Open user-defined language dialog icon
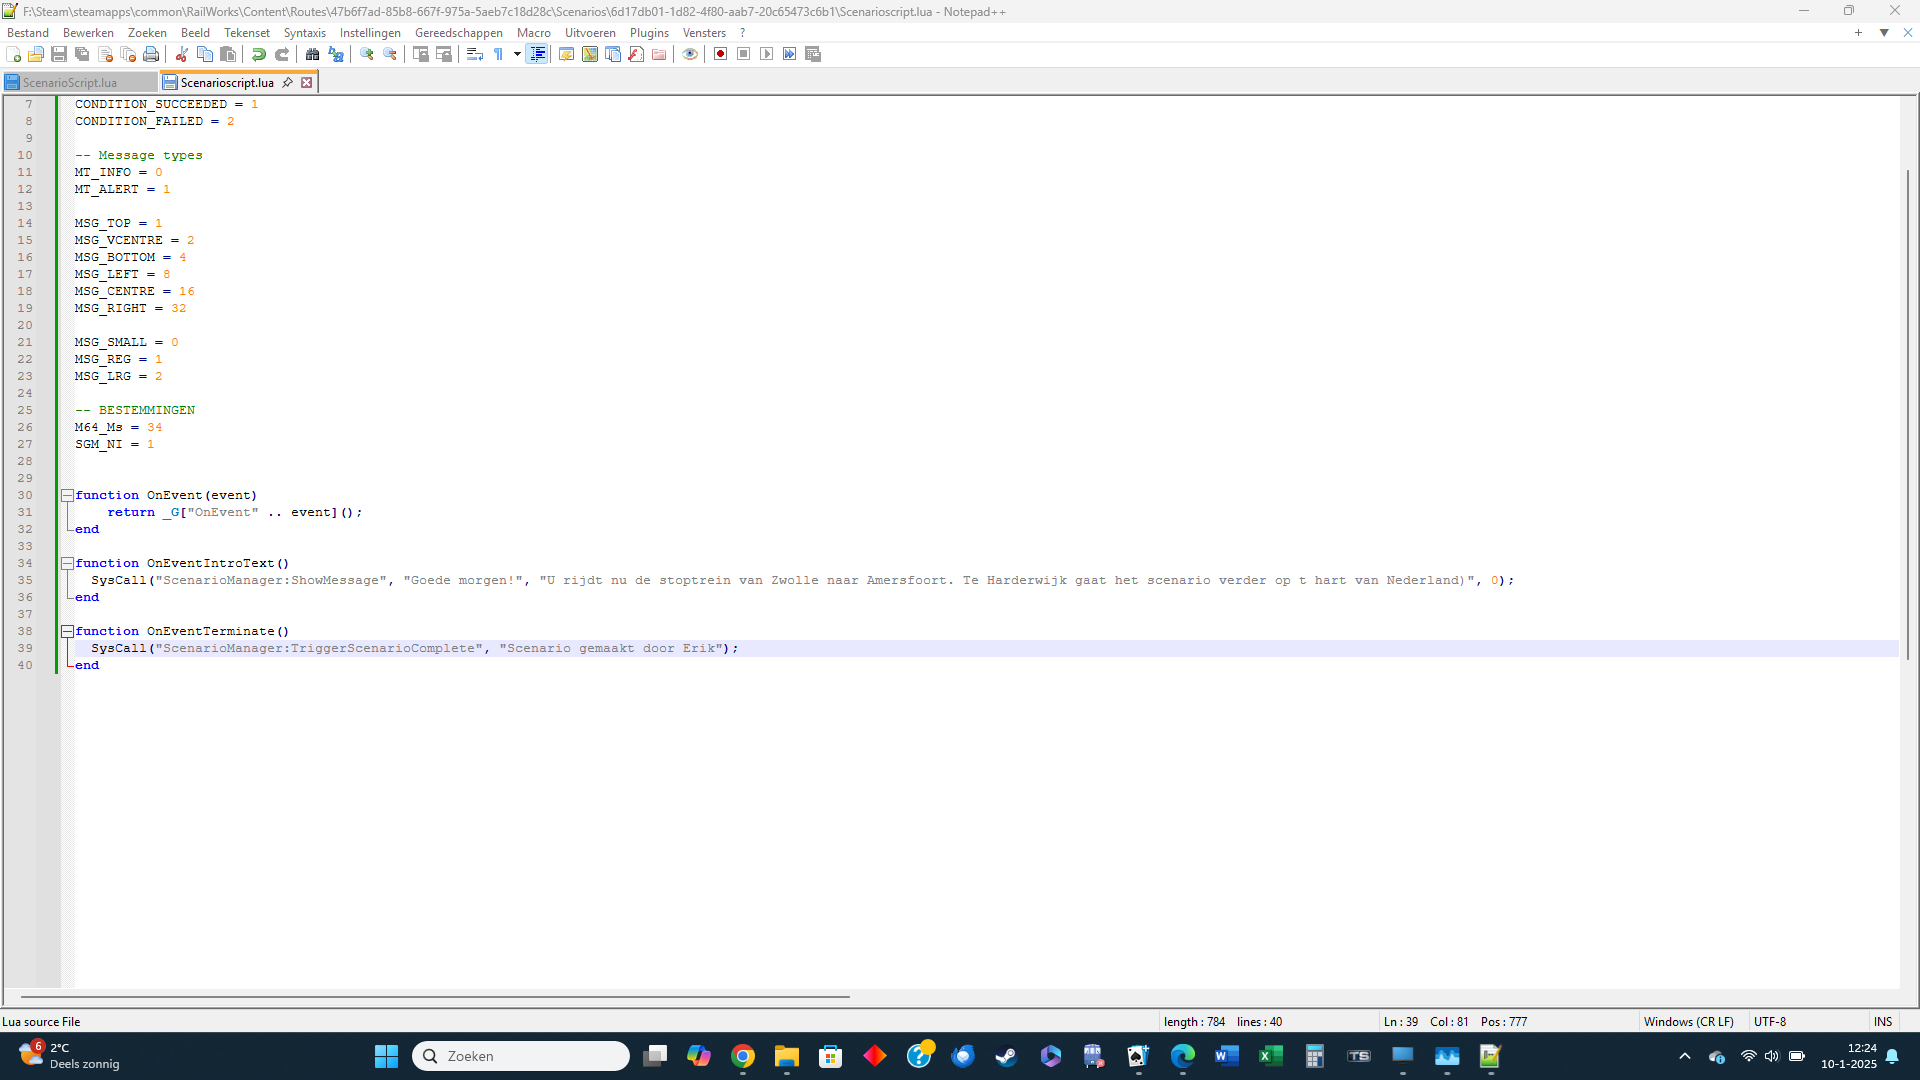1920x1080 pixels. point(567,54)
